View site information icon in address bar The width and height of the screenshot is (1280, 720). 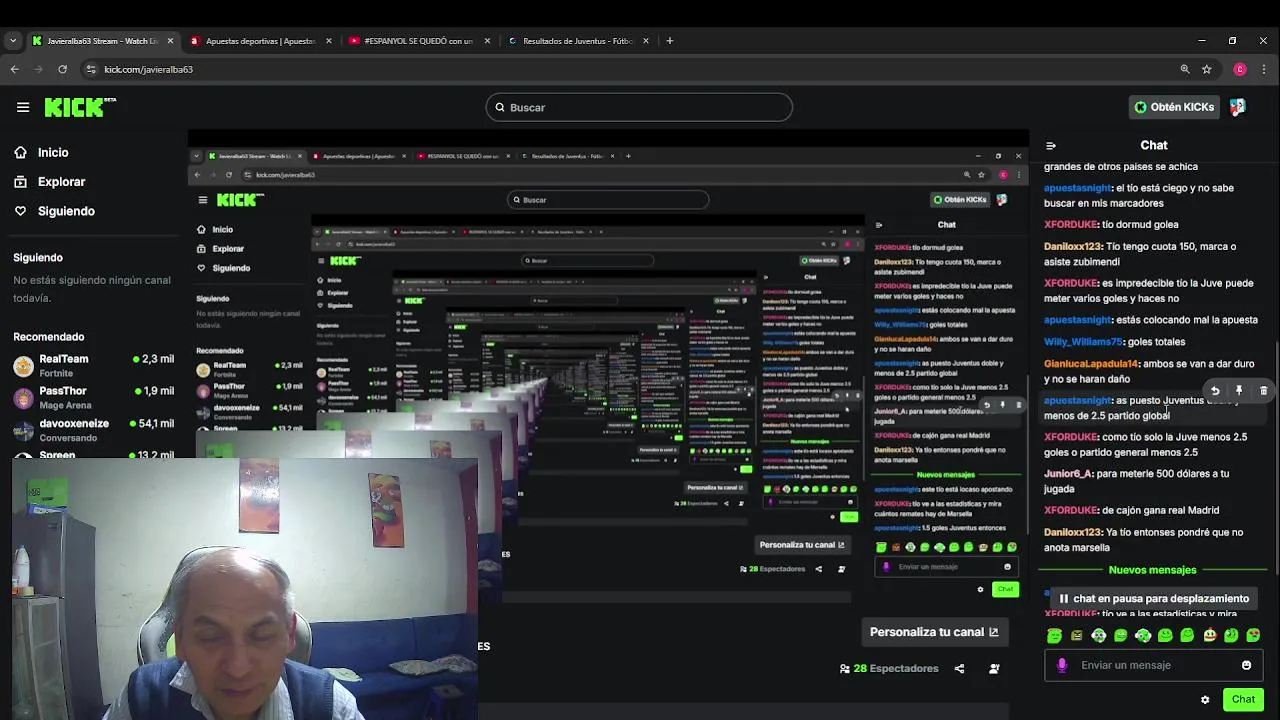click(x=91, y=69)
